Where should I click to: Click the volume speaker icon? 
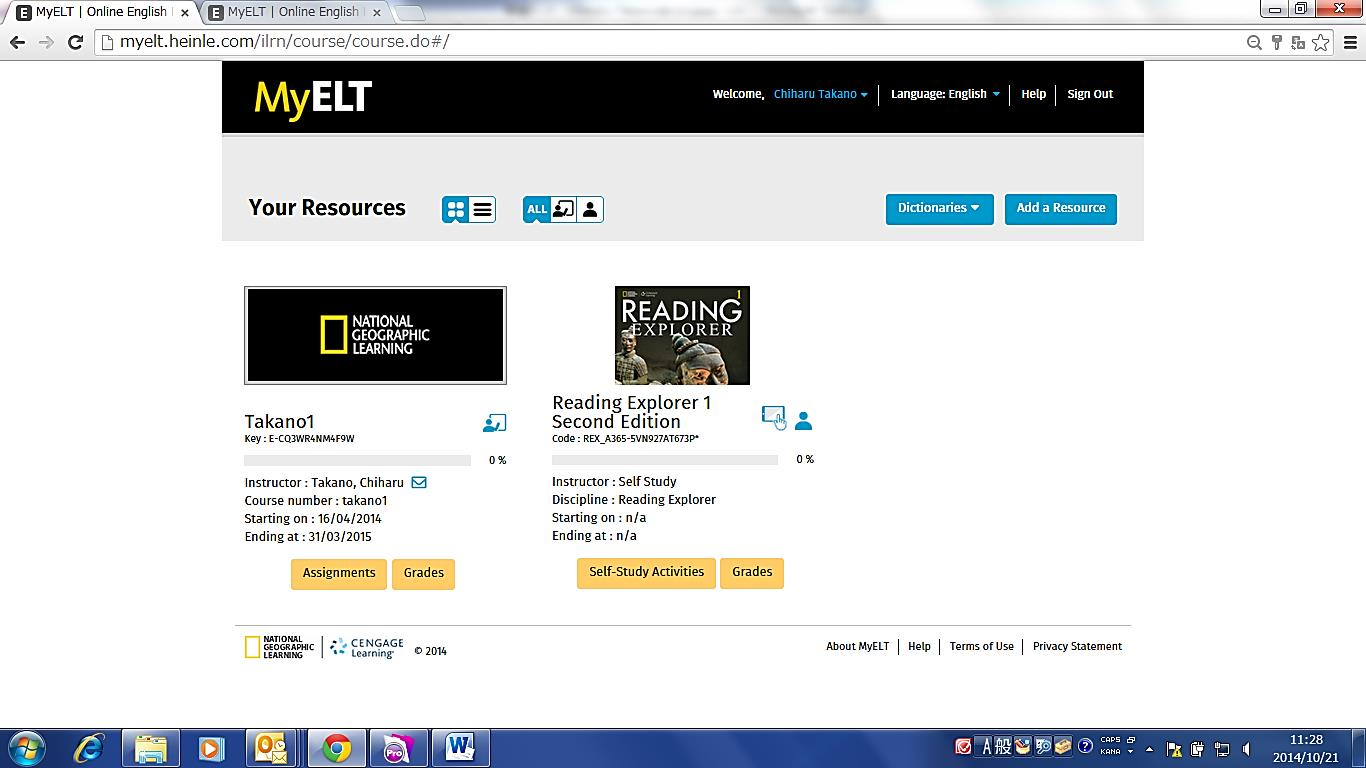[1246, 748]
